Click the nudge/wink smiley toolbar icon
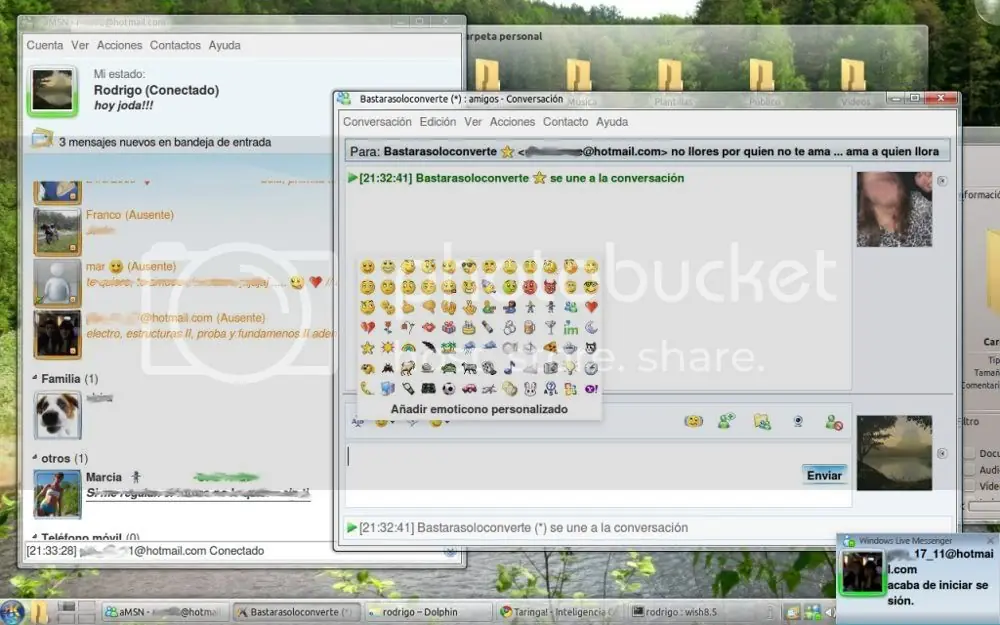This screenshot has height=625, width=1000. 693,421
